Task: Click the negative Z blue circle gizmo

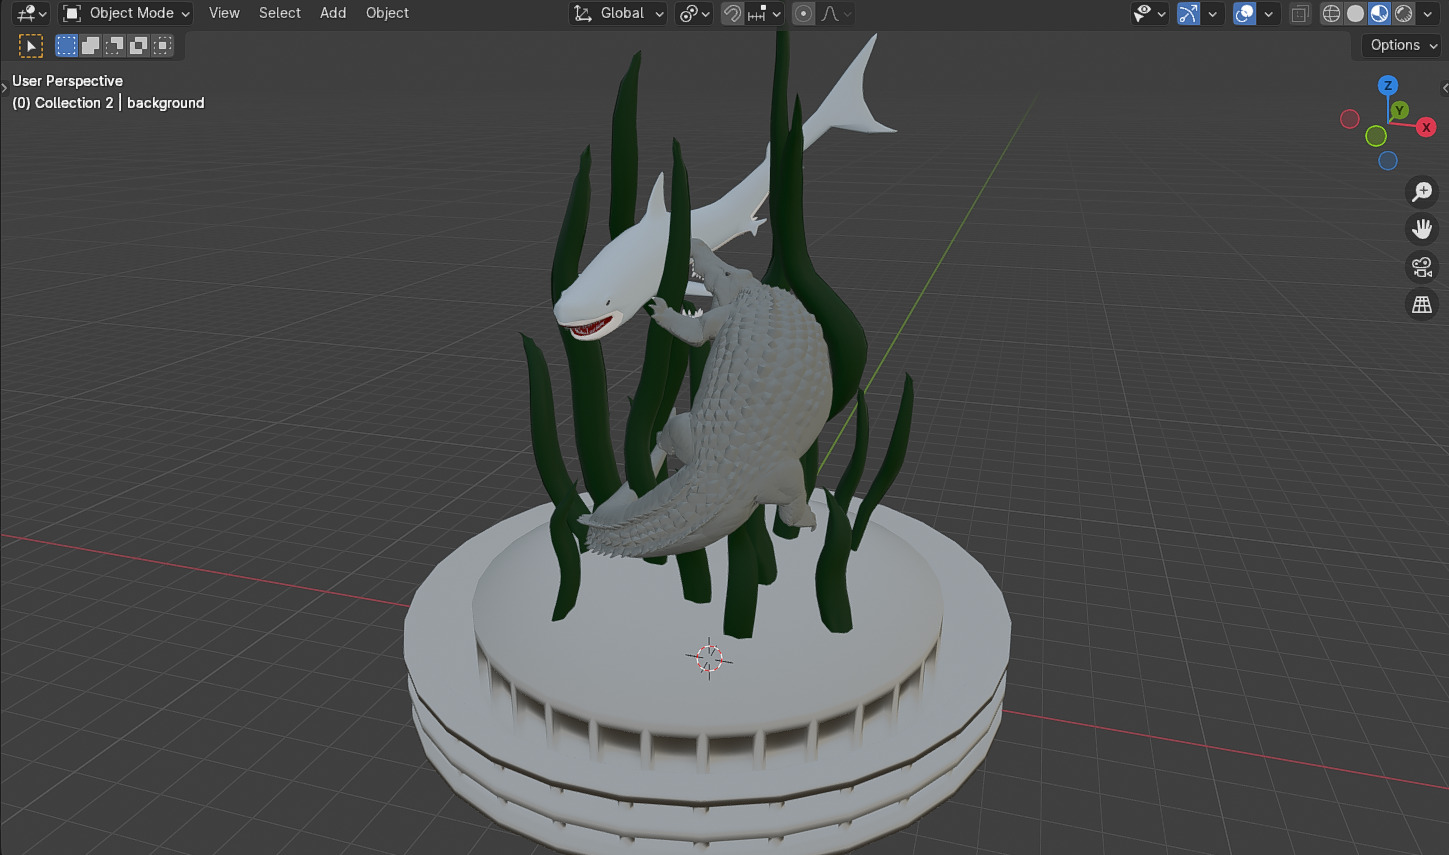Action: click(x=1387, y=161)
